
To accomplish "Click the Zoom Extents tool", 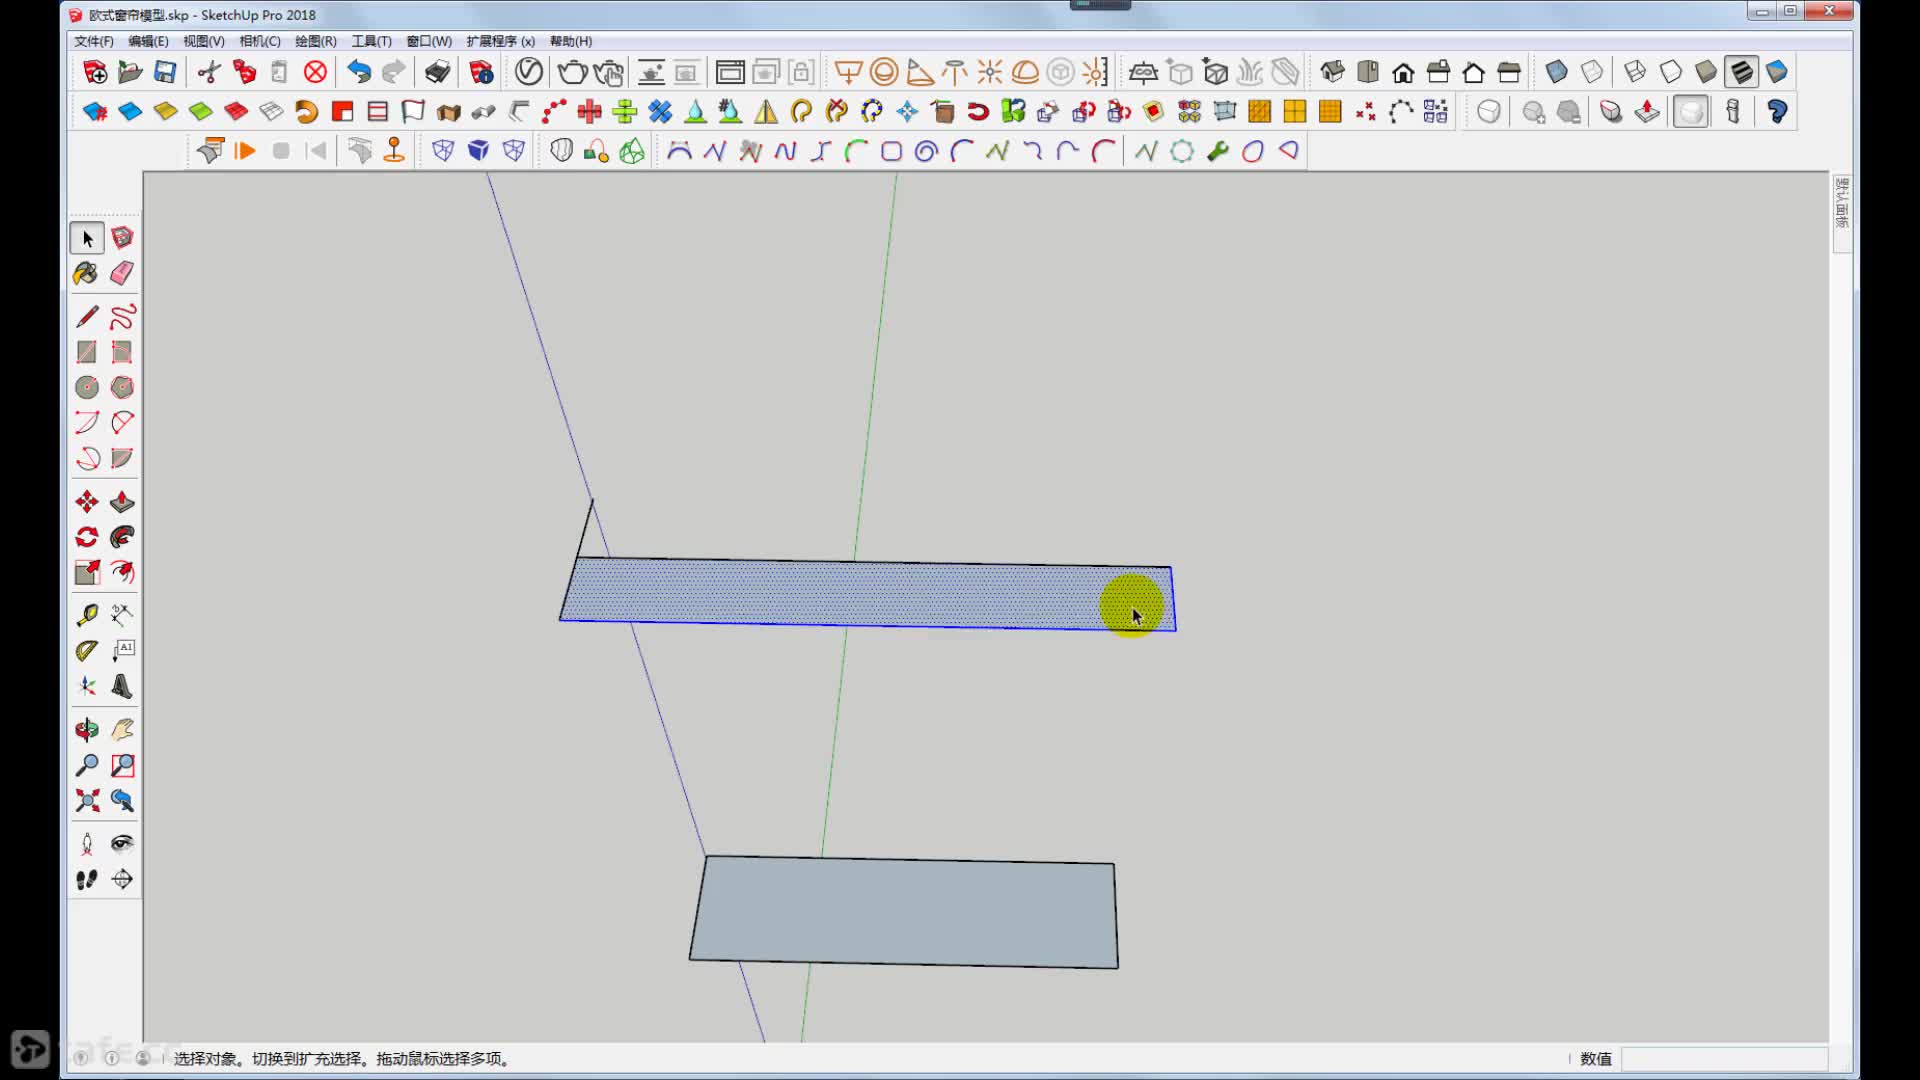I will pyautogui.click(x=87, y=800).
